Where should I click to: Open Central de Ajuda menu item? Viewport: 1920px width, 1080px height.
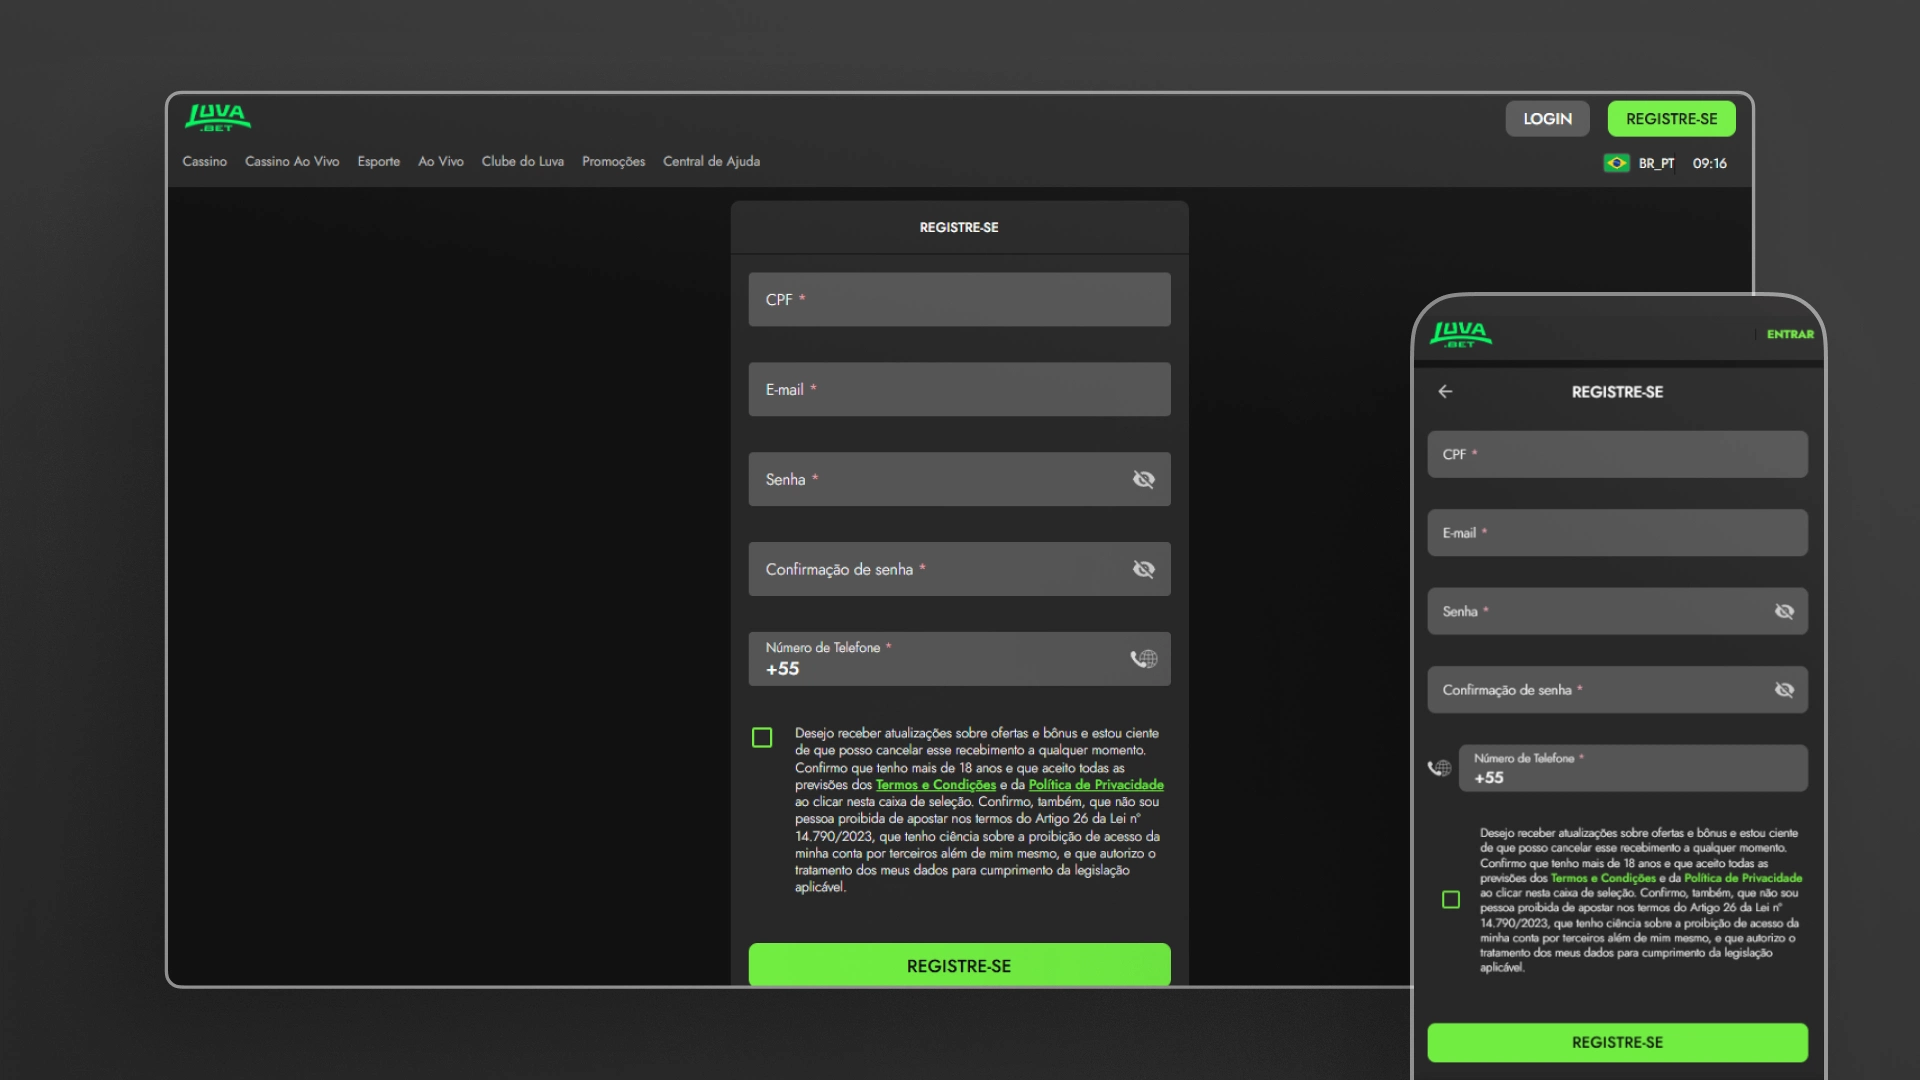(x=711, y=161)
